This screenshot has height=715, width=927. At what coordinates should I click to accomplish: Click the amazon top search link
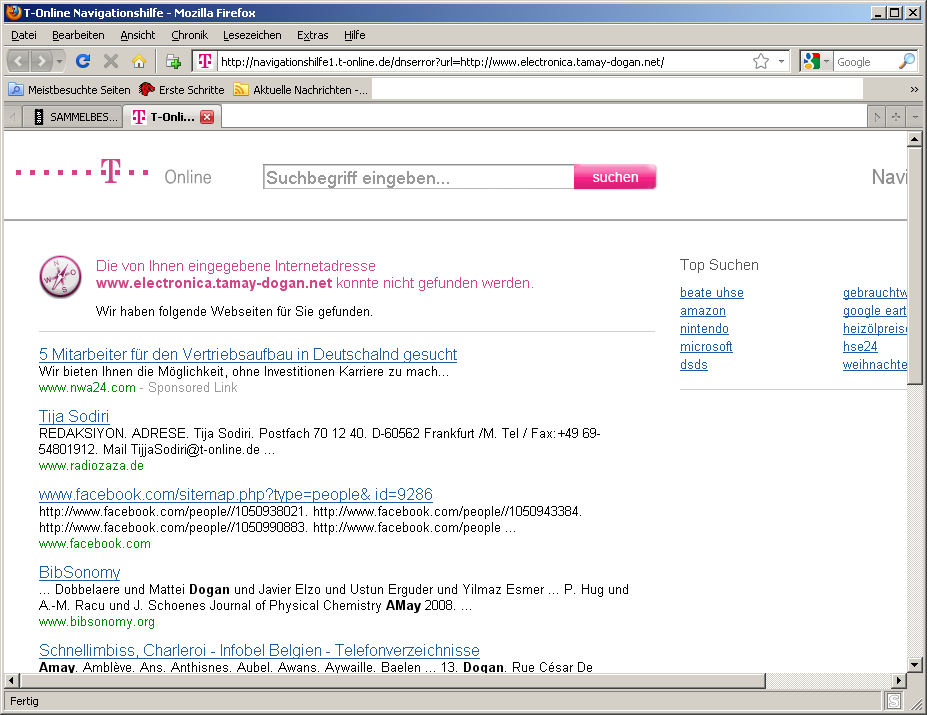click(703, 310)
